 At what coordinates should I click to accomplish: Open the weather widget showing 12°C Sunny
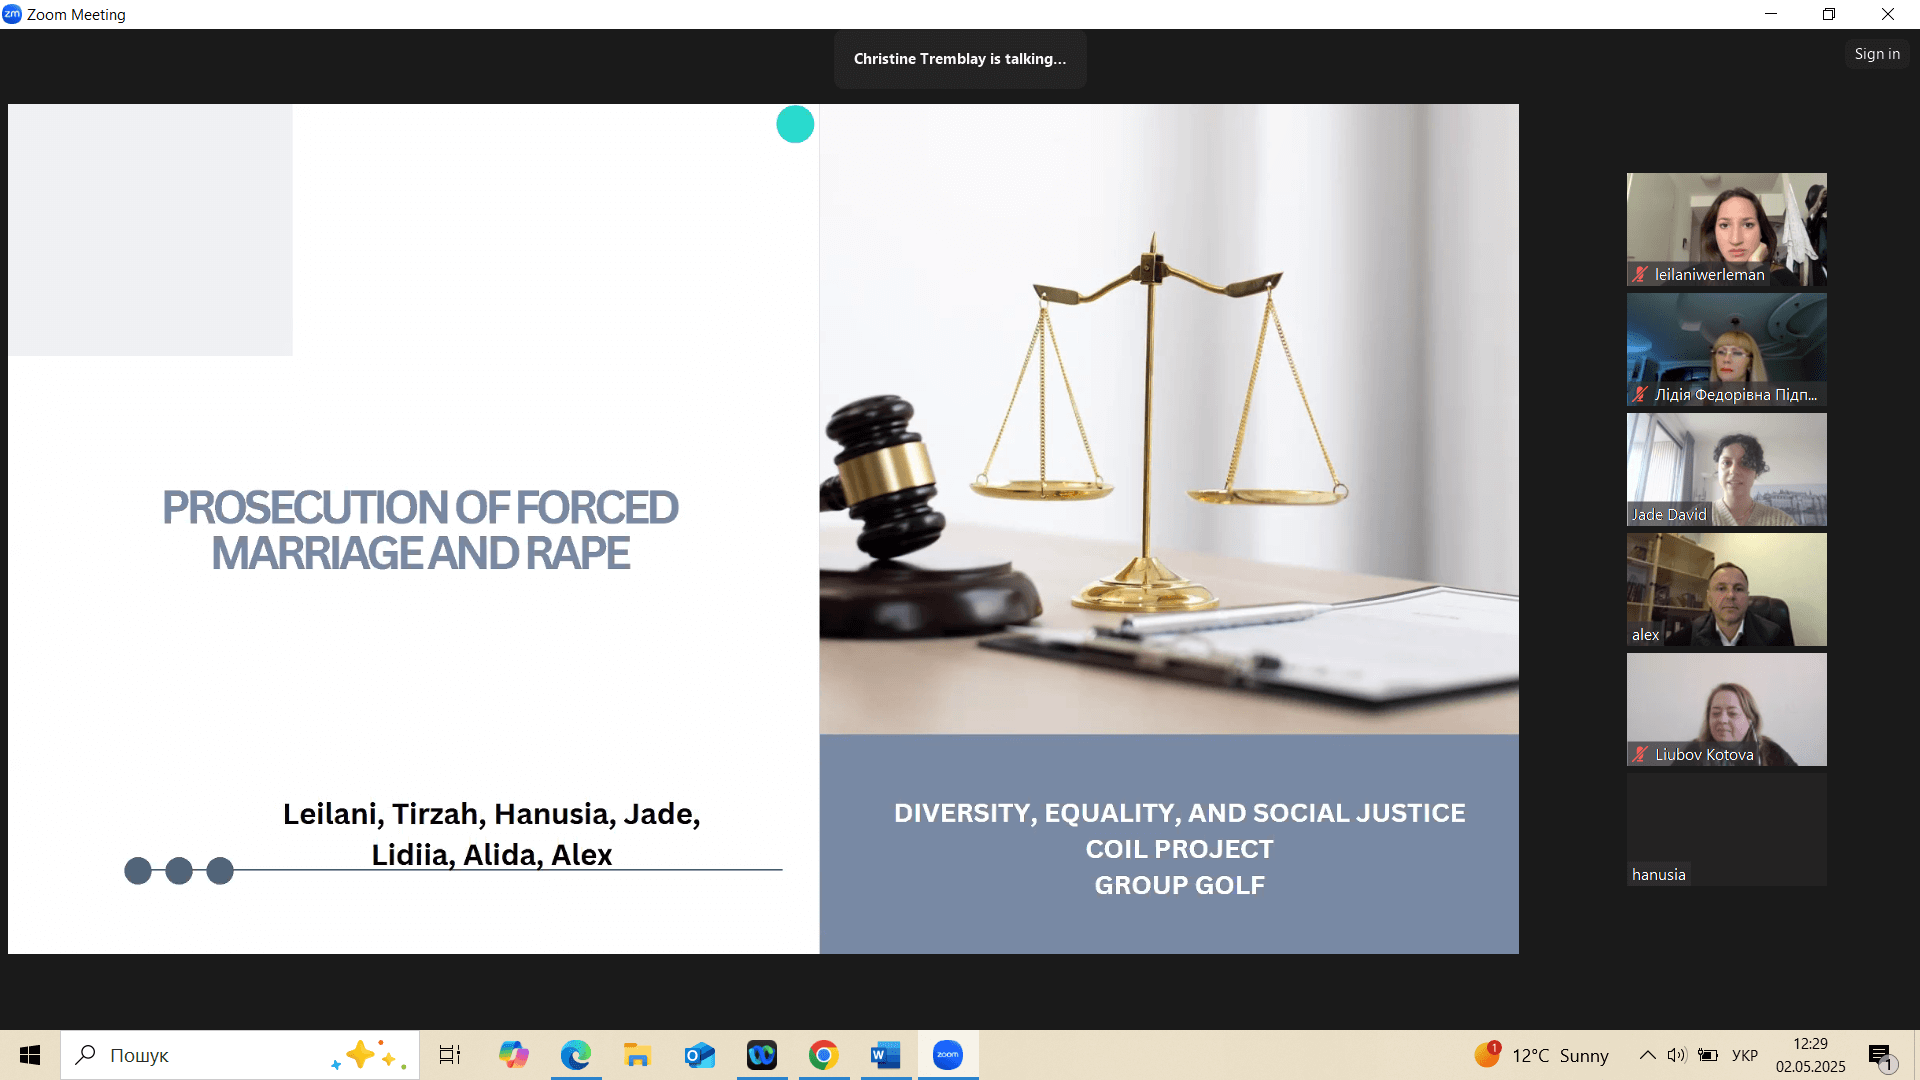pyautogui.click(x=1542, y=1055)
